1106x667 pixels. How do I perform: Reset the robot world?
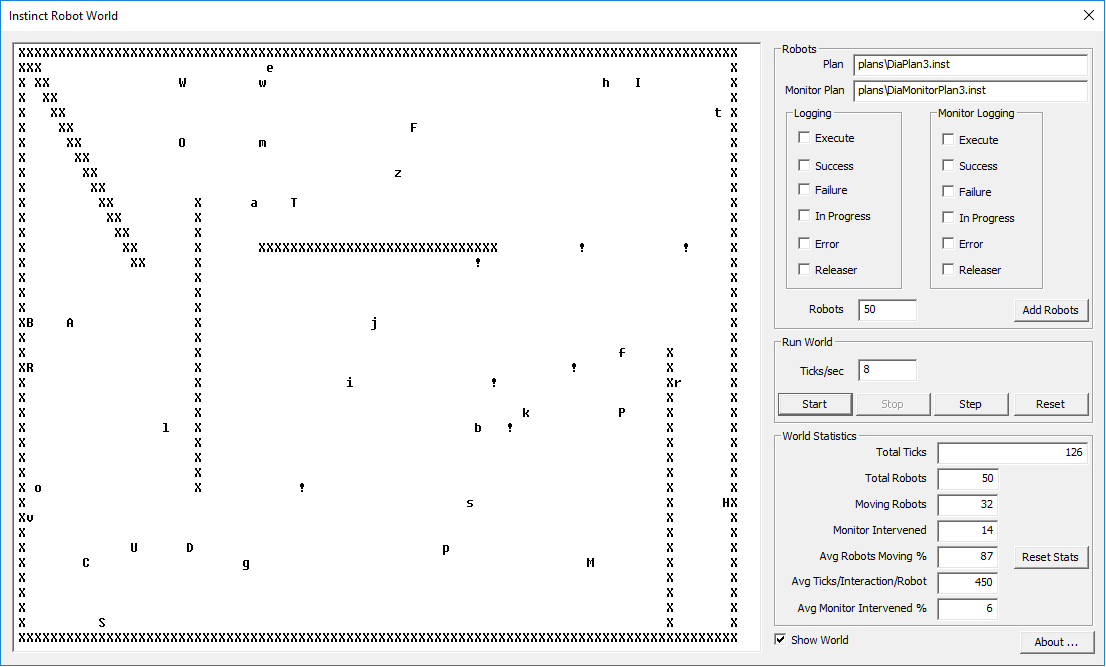tap(1050, 404)
